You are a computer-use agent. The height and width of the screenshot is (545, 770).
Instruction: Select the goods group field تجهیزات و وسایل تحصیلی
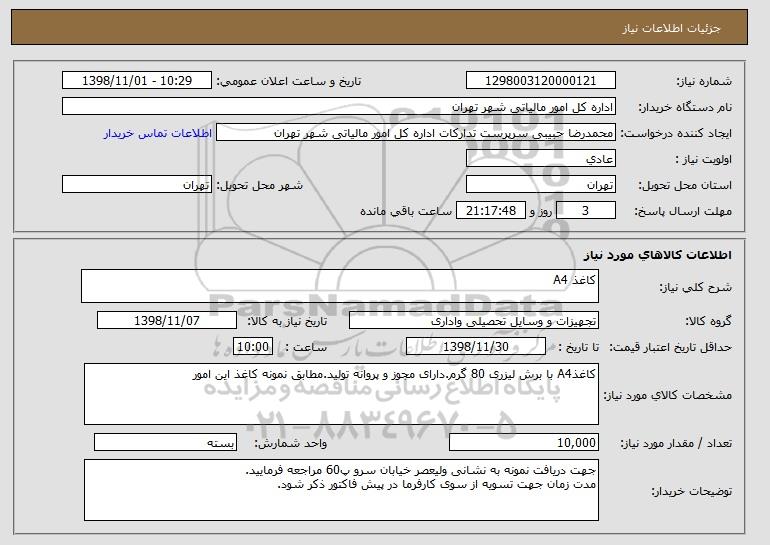tap(474, 321)
